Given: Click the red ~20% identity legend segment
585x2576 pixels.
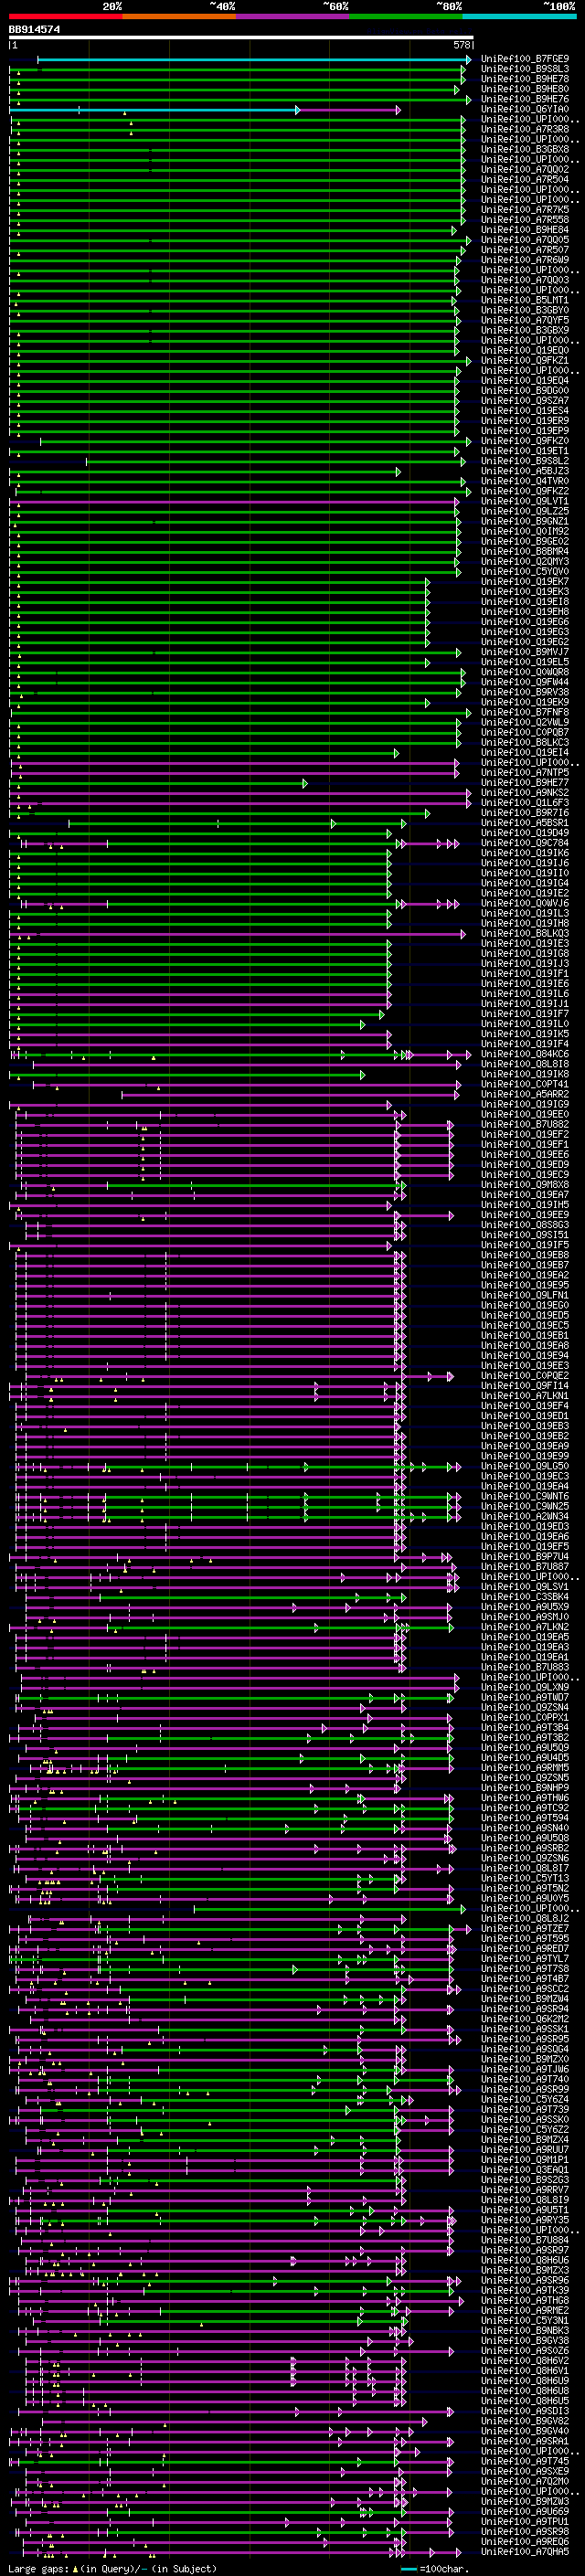Looking at the screenshot, I should pyautogui.click(x=65, y=16).
